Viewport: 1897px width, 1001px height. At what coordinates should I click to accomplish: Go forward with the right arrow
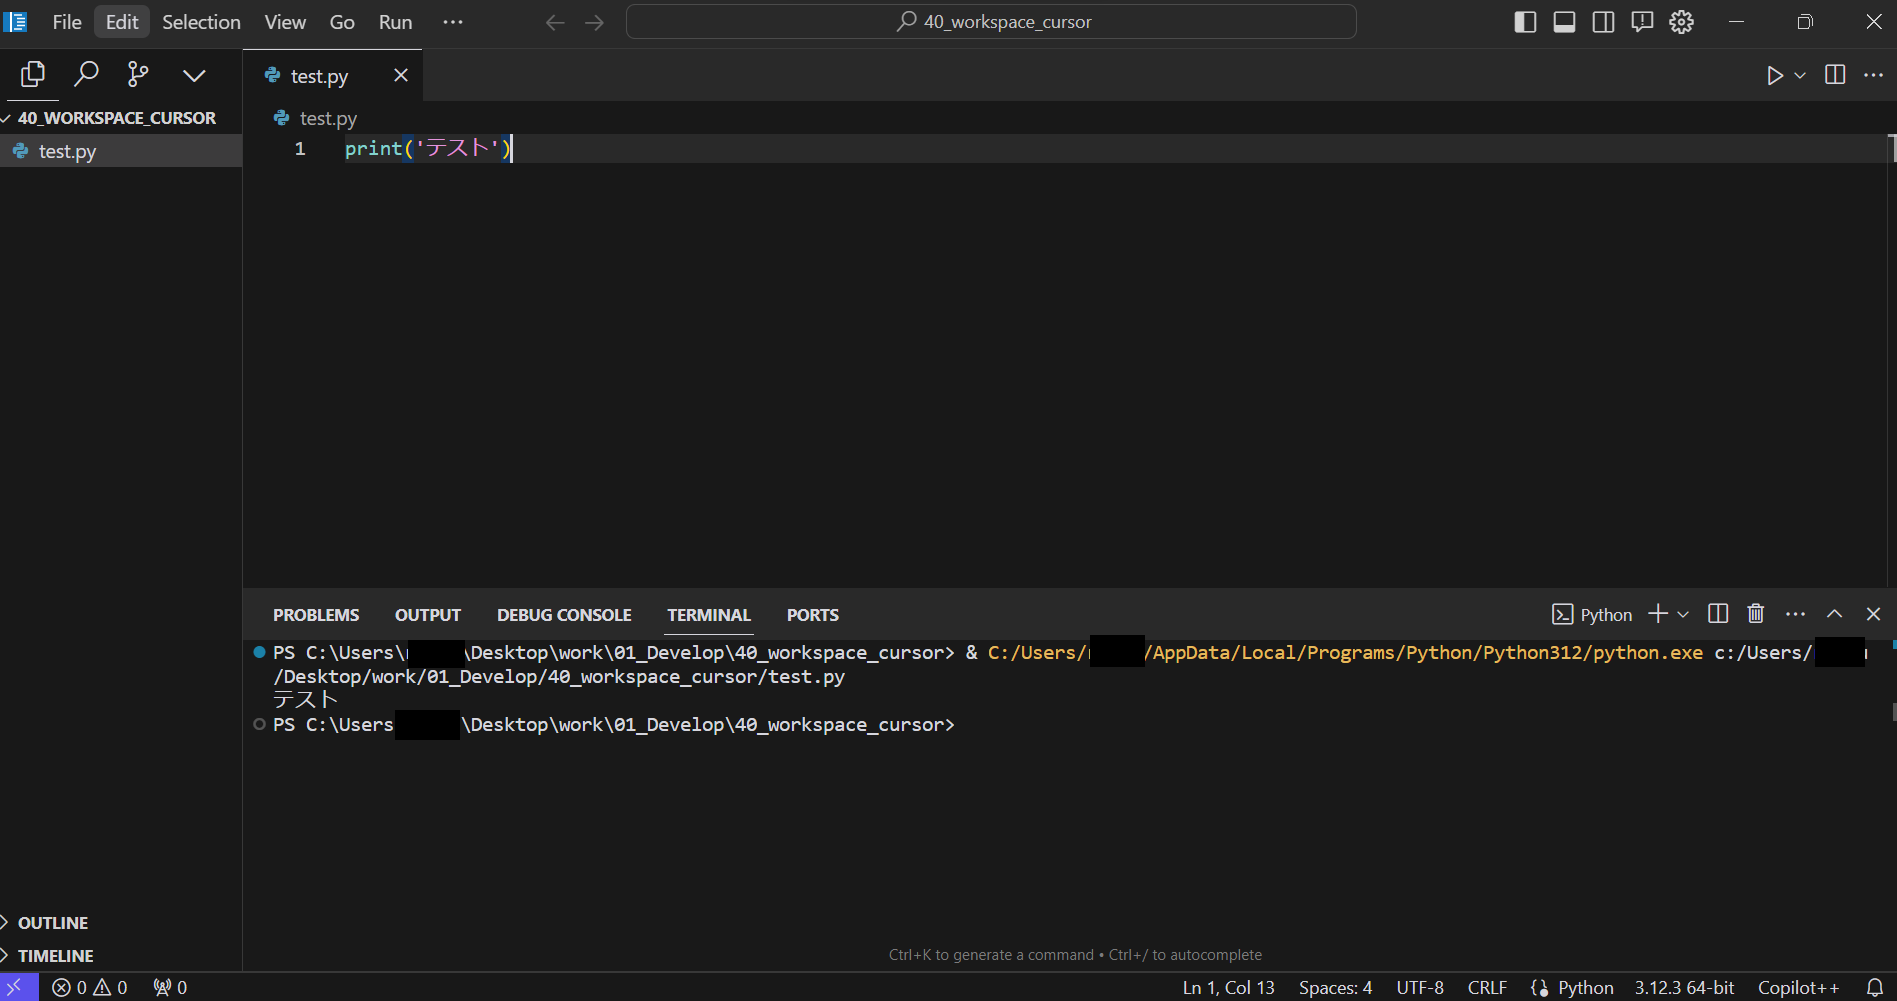click(x=595, y=22)
